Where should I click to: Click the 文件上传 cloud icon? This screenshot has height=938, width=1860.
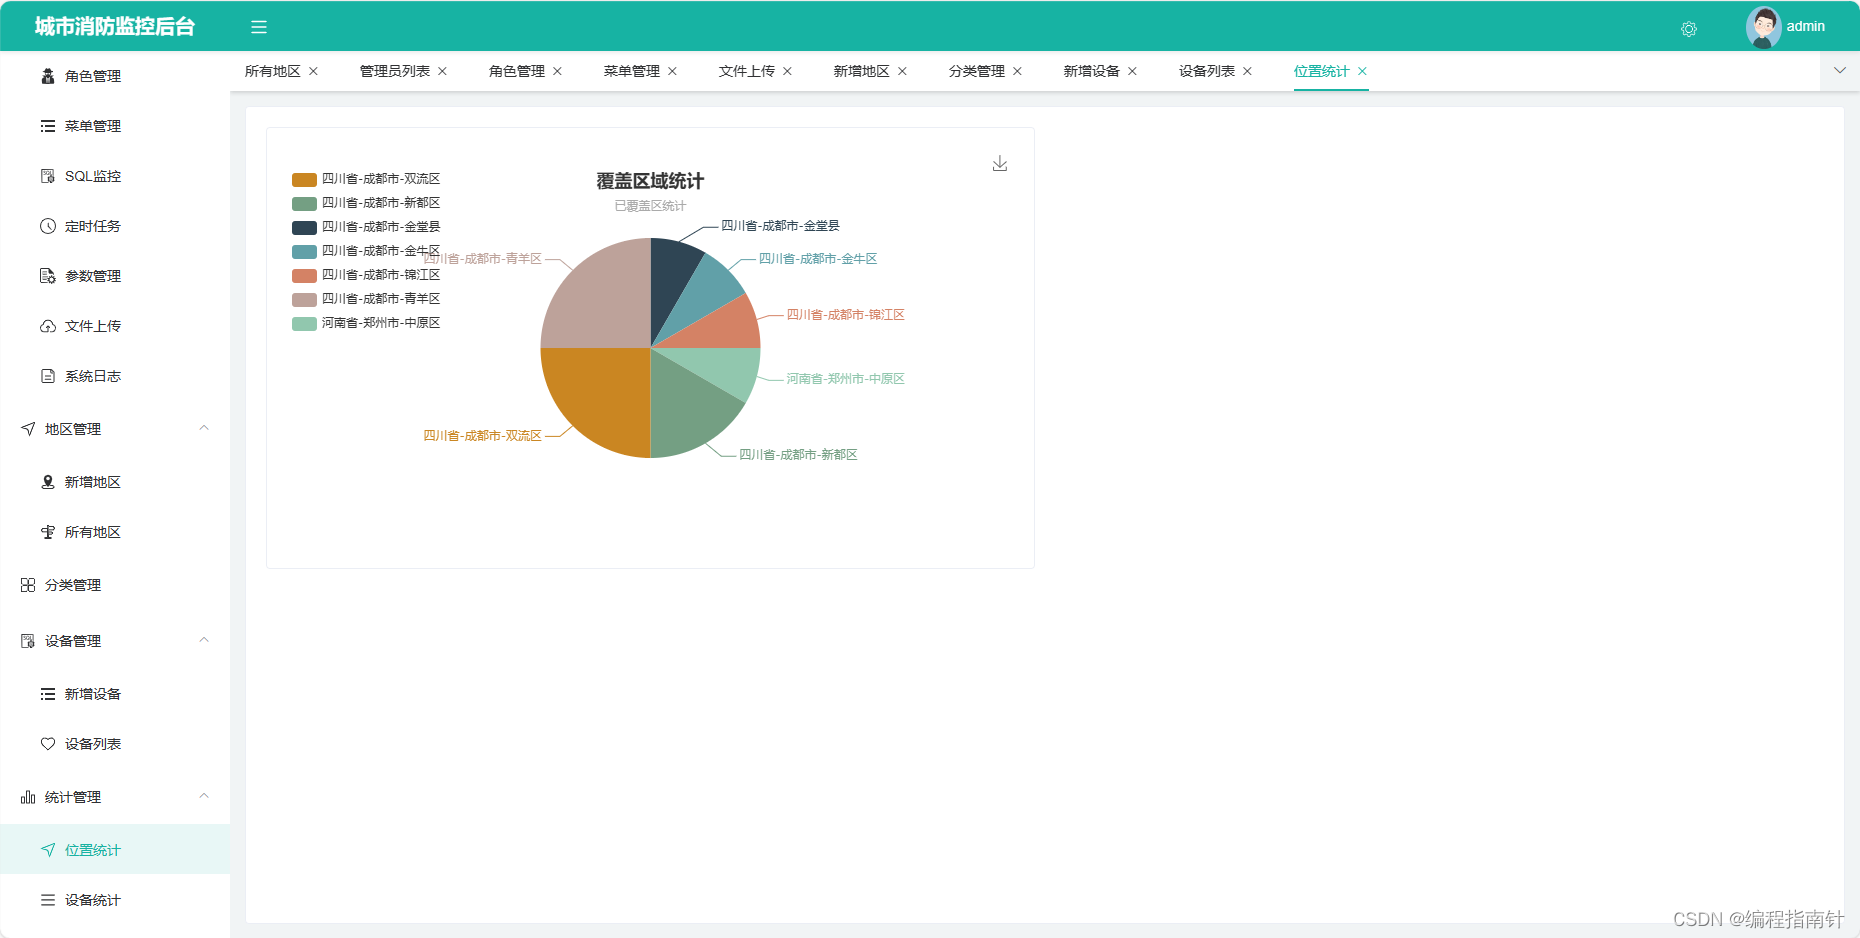[x=48, y=326]
